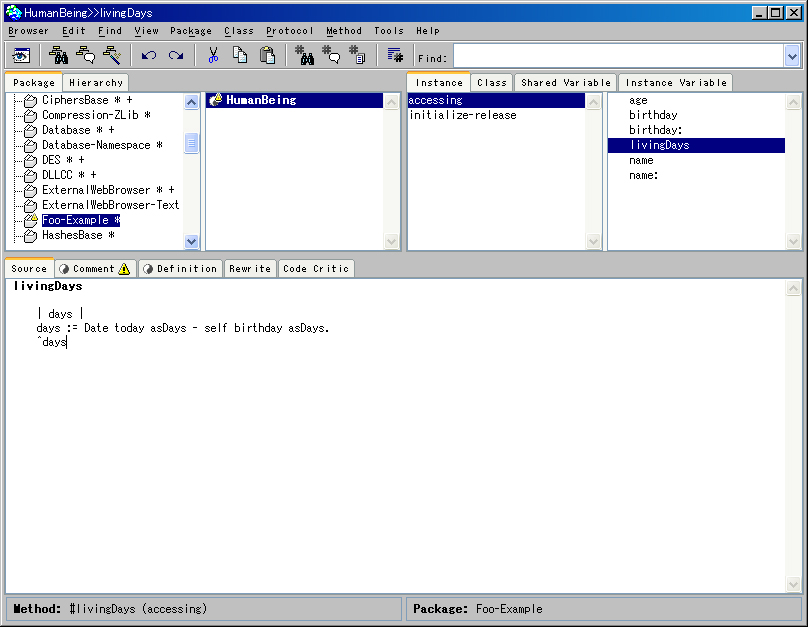
Task: Click the package icon beside DES
Action: (30, 161)
